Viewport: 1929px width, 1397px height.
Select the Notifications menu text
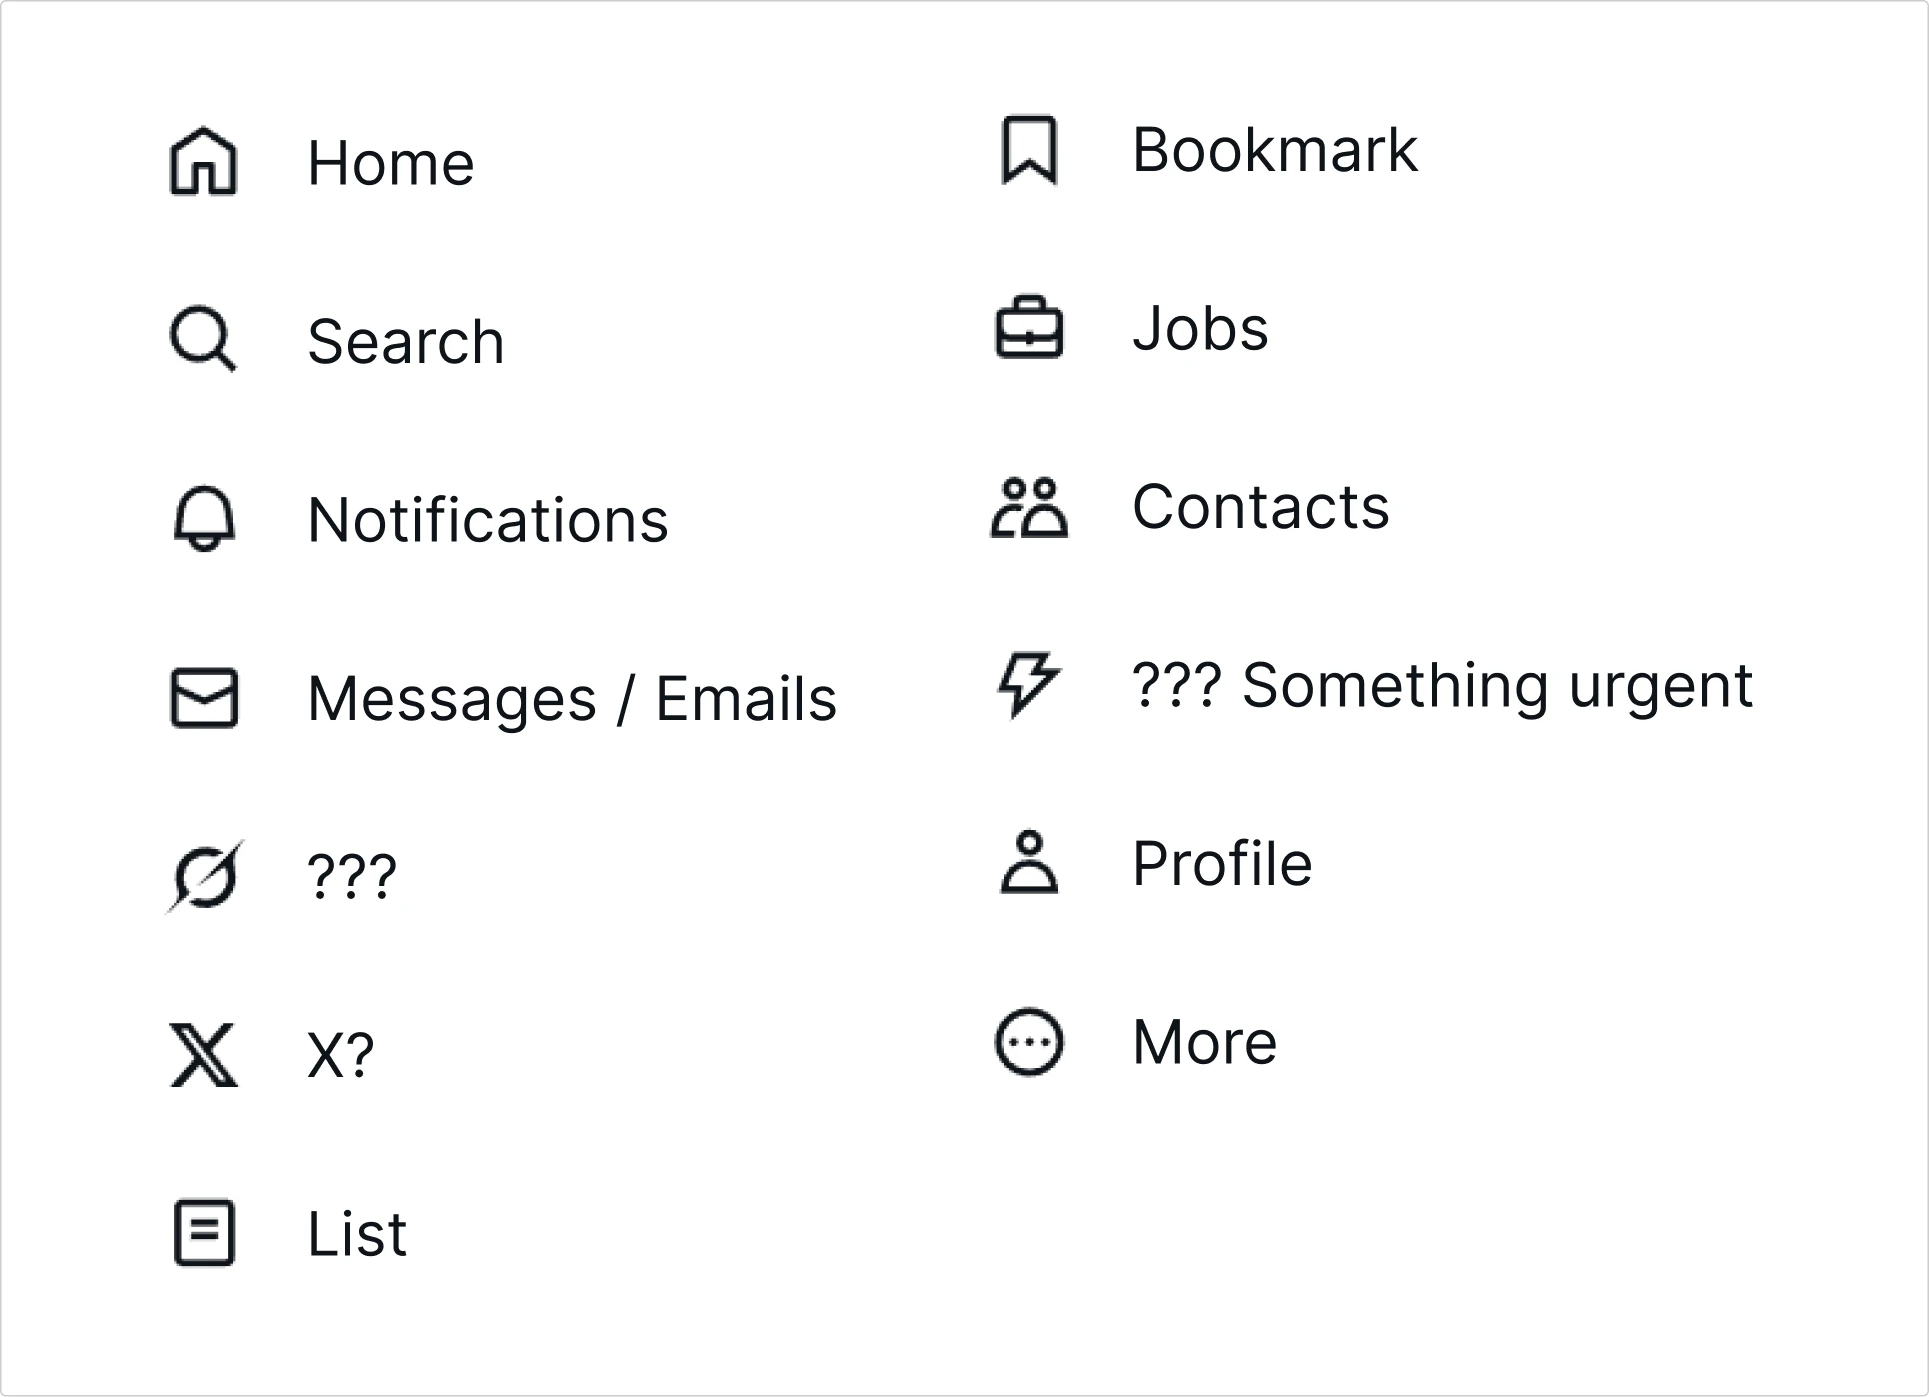tap(488, 520)
